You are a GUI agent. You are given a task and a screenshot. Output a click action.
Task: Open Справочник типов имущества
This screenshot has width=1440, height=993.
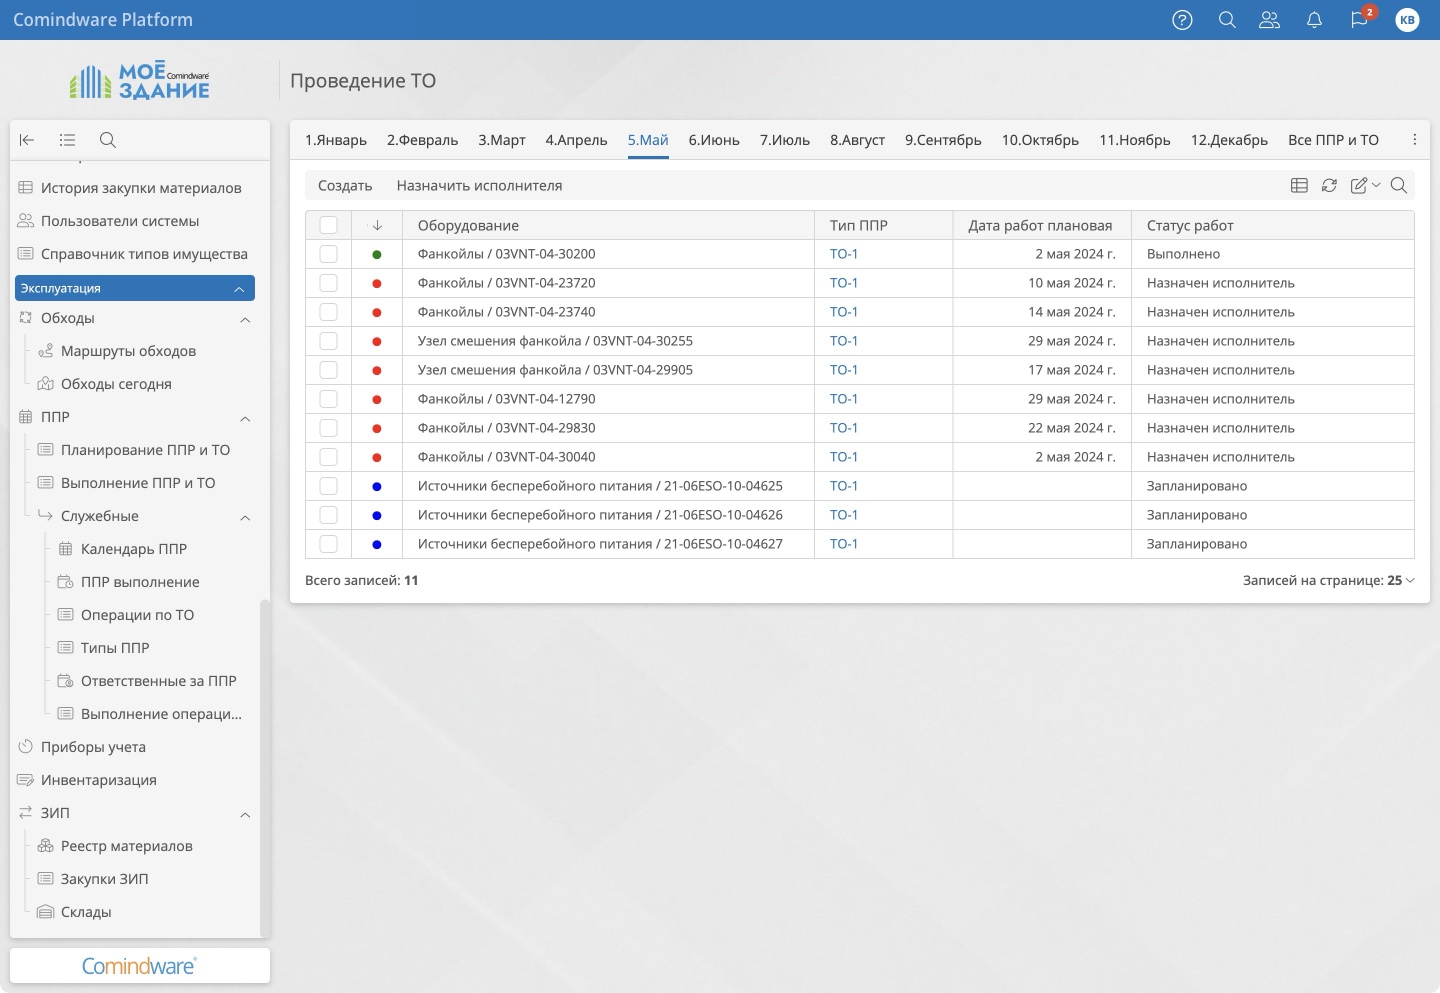pyautogui.click(x=144, y=254)
